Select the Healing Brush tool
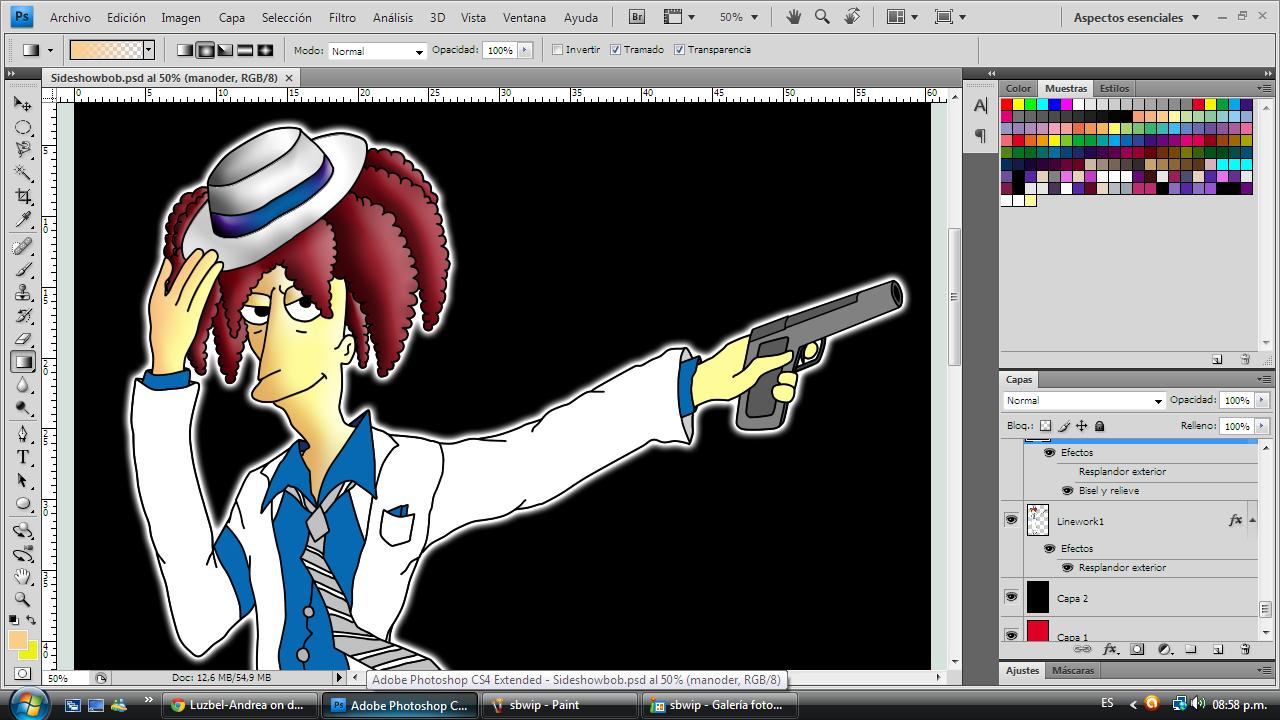The height and width of the screenshot is (720, 1280). point(23,247)
